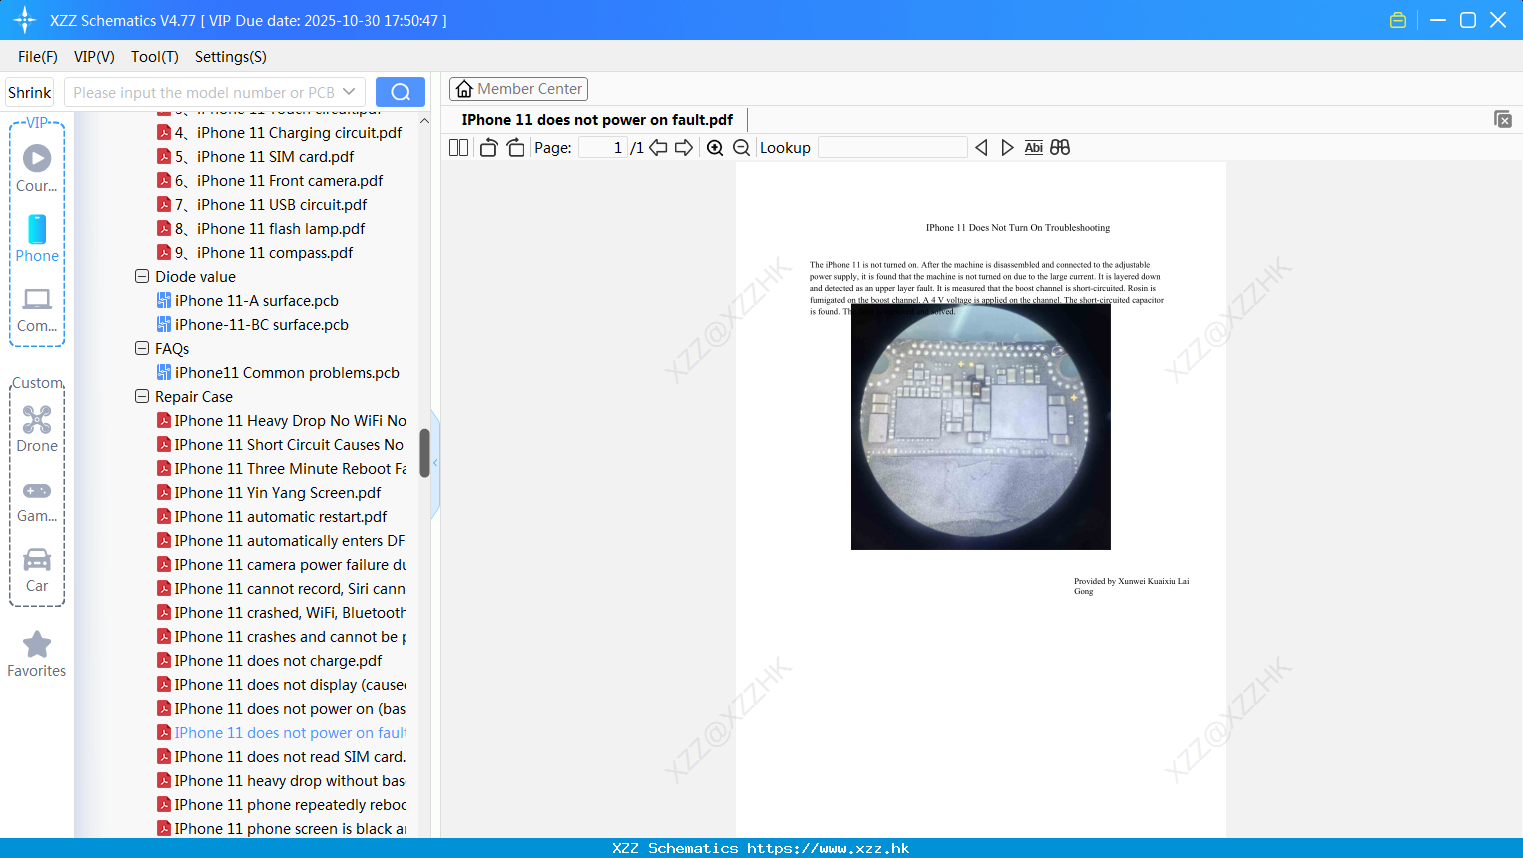Rotate page clockwise
Screen dimensions: 1523x858
(515, 147)
